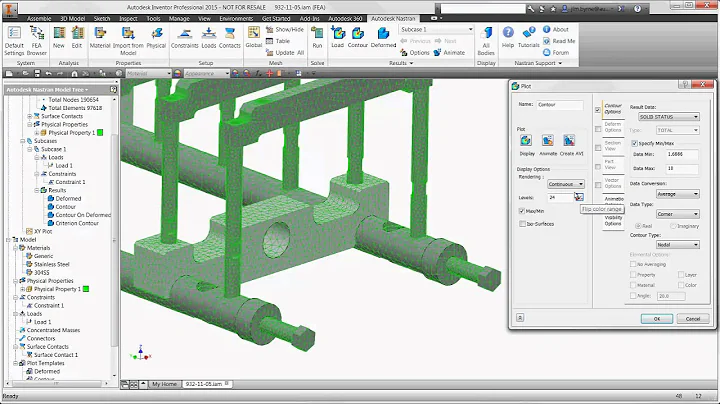The height and width of the screenshot is (404, 720).
Task: Switch to the Sketch ribbon tab
Action: point(102,18)
